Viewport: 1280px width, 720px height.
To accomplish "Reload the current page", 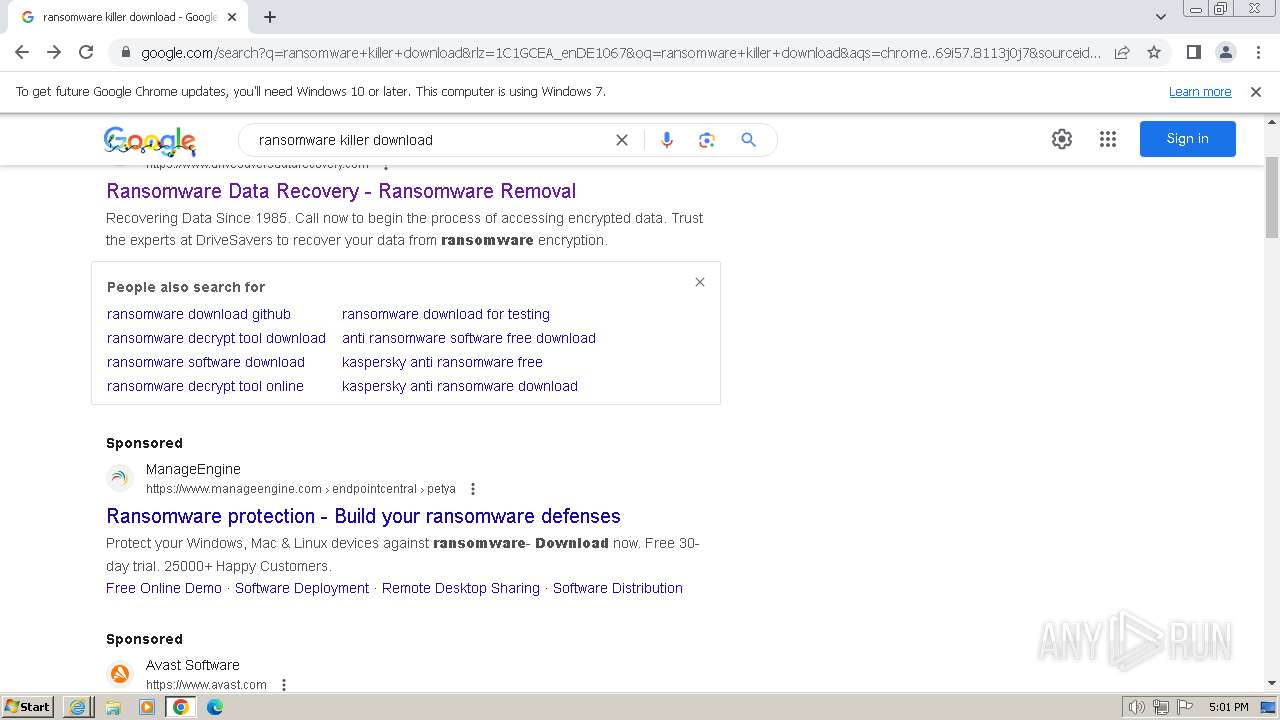I will point(86,52).
